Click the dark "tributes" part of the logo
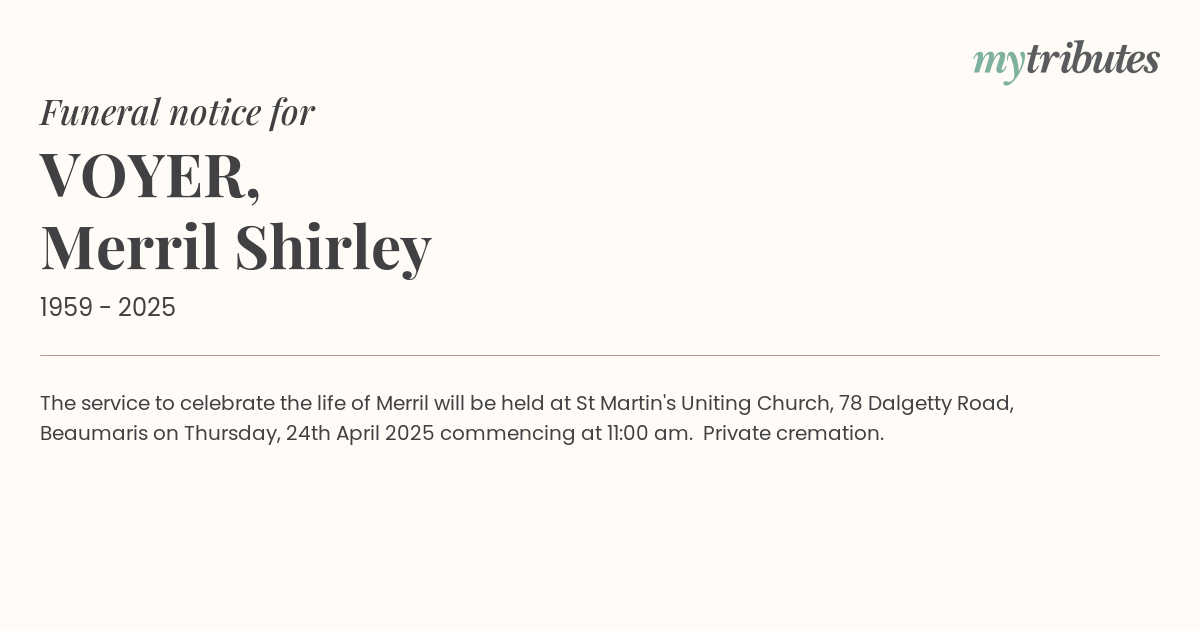The width and height of the screenshot is (1200, 630). [1092, 59]
